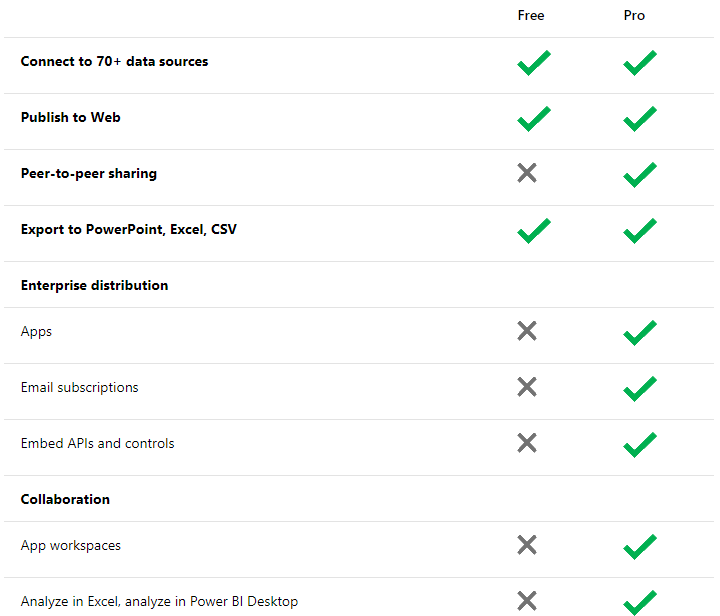This screenshot has height=616, width=720.
Task: Click the Collaboration section heading
Action: click(x=65, y=499)
